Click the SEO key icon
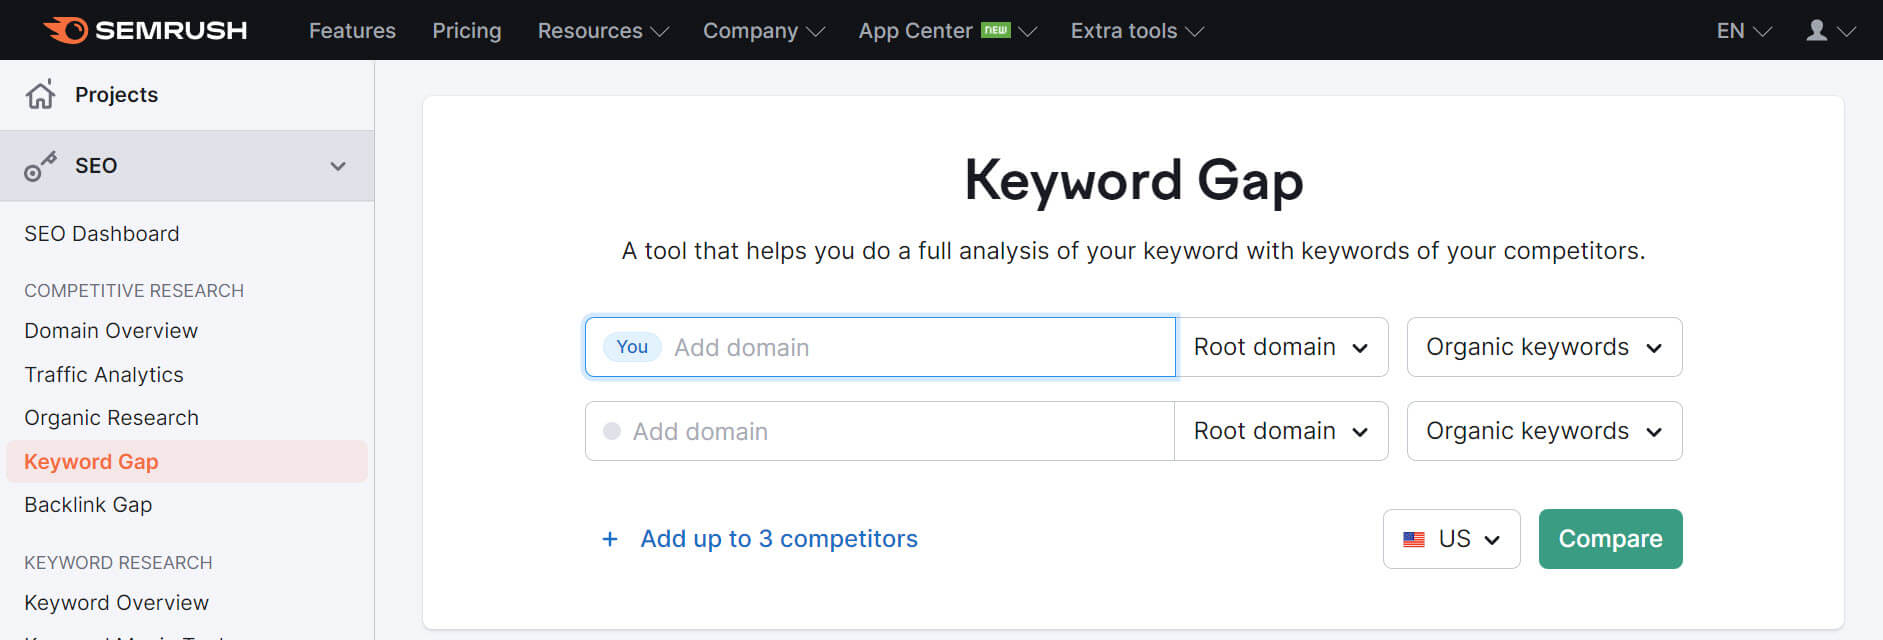Viewport: 1883px width, 640px height. 40,166
